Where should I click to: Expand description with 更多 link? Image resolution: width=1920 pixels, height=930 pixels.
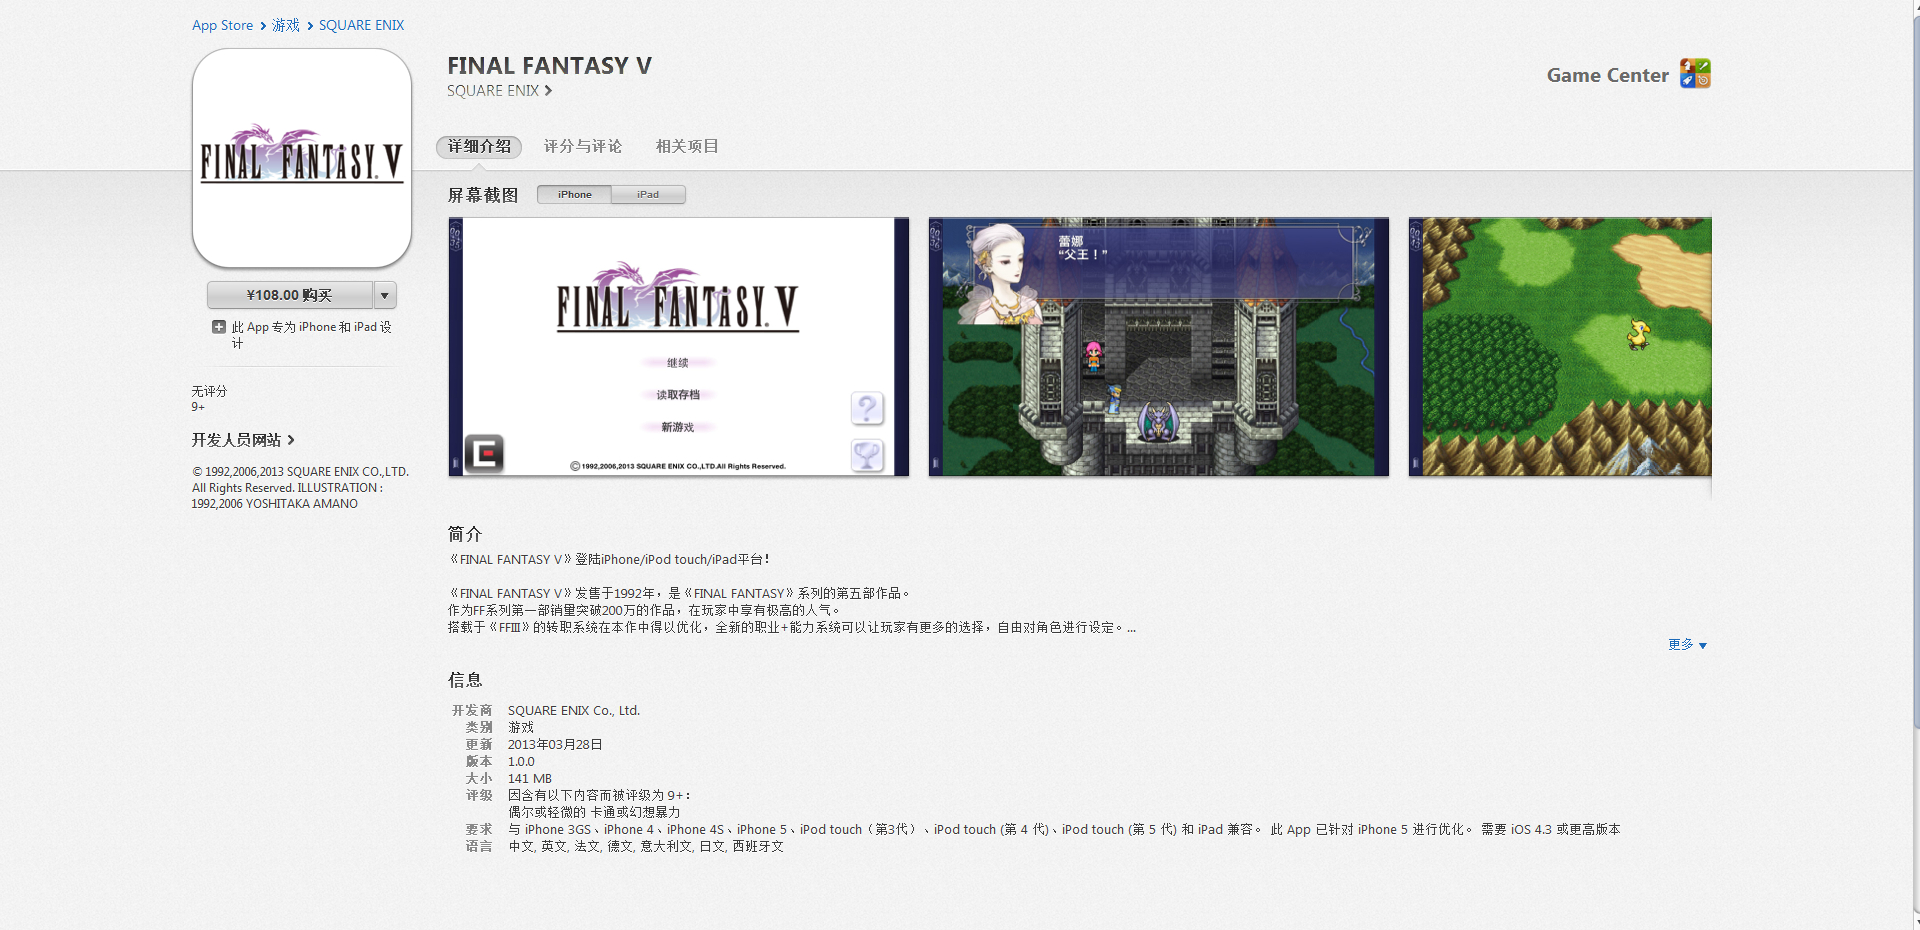pyautogui.click(x=1687, y=645)
